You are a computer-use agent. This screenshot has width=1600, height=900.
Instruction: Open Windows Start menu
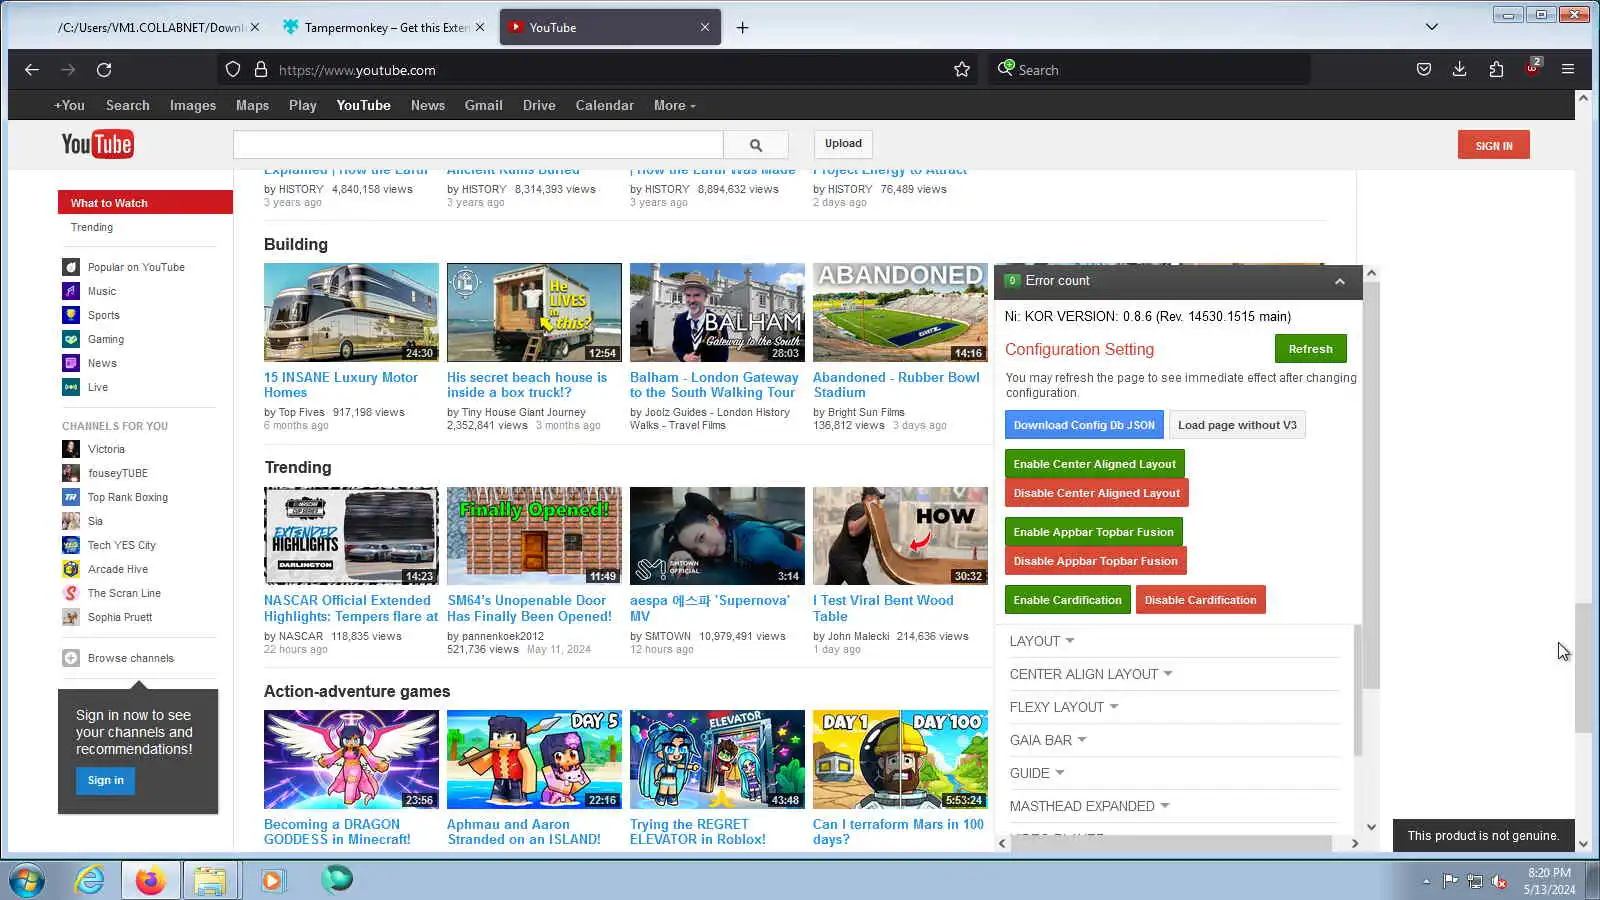27,880
